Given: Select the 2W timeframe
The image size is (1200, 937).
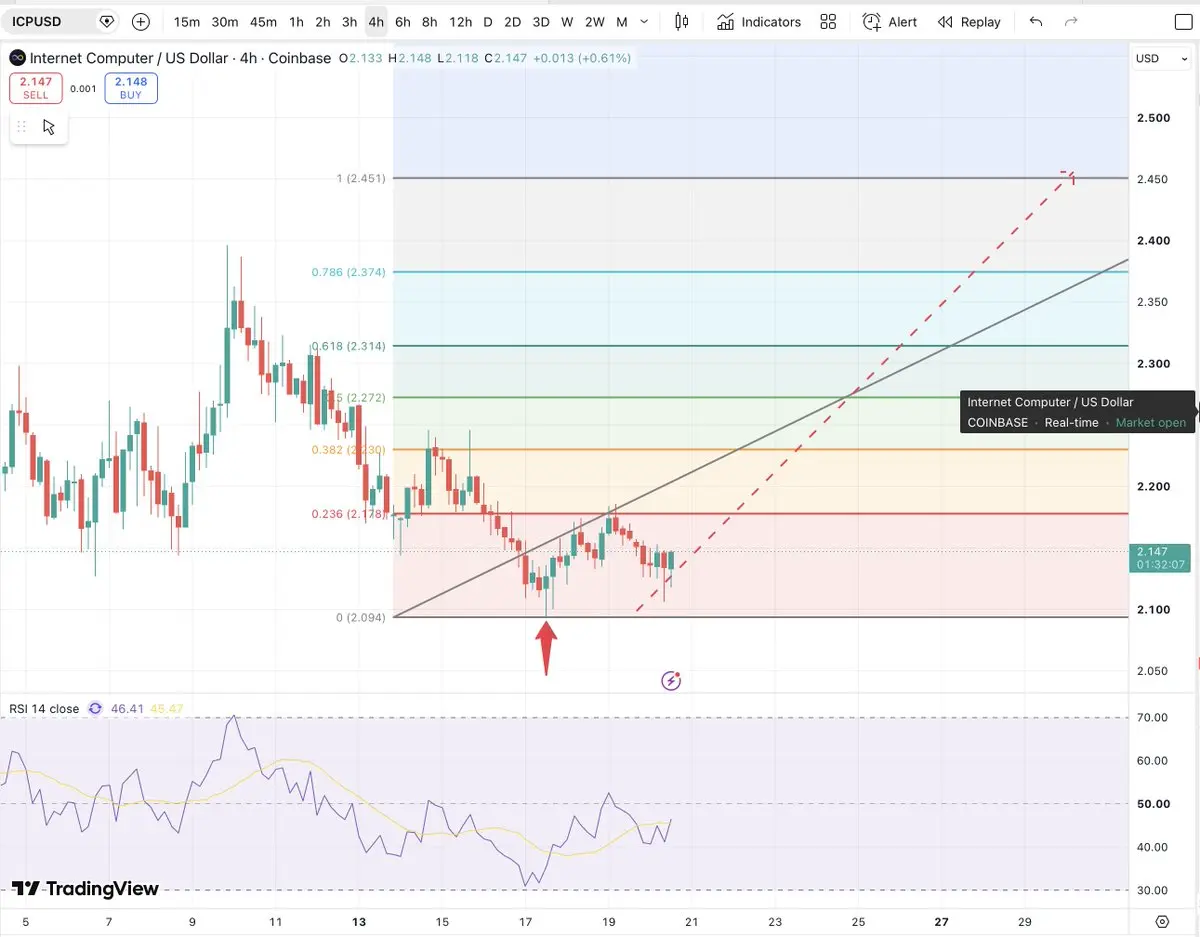Looking at the screenshot, I should (x=594, y=22).
